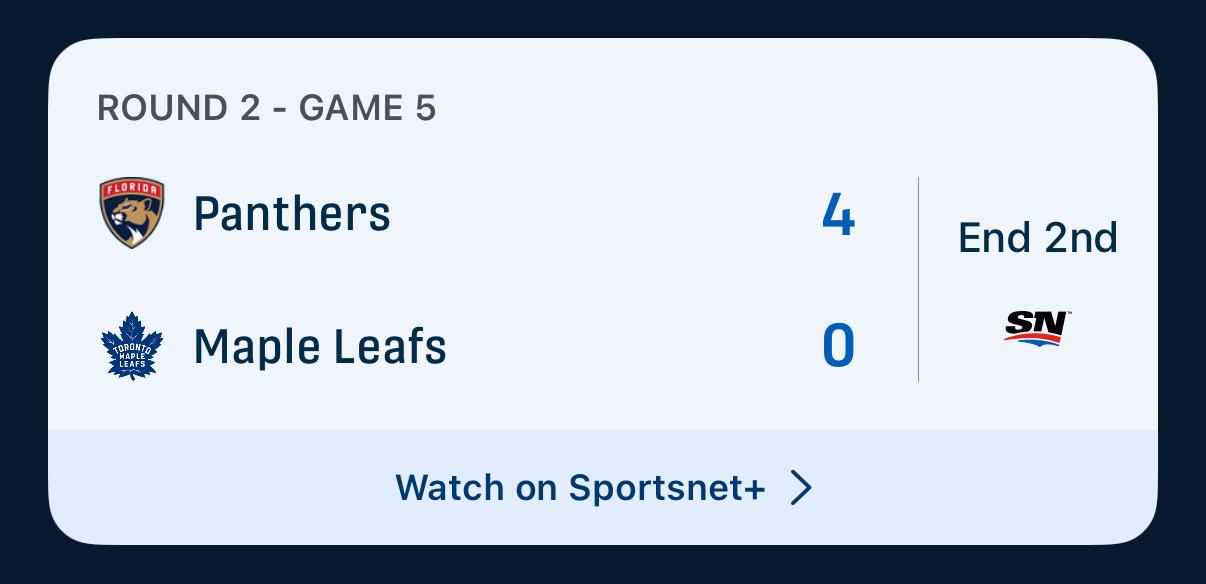
Task: Click the Panthers score of 4
Action: tap(838, 213)
